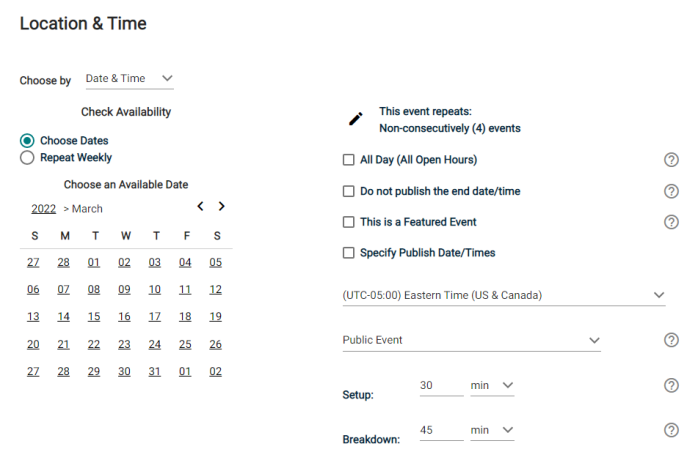Click the Breakdown 45 minutes field
Screen dimensions: 698x452
(x=441, y=431)
